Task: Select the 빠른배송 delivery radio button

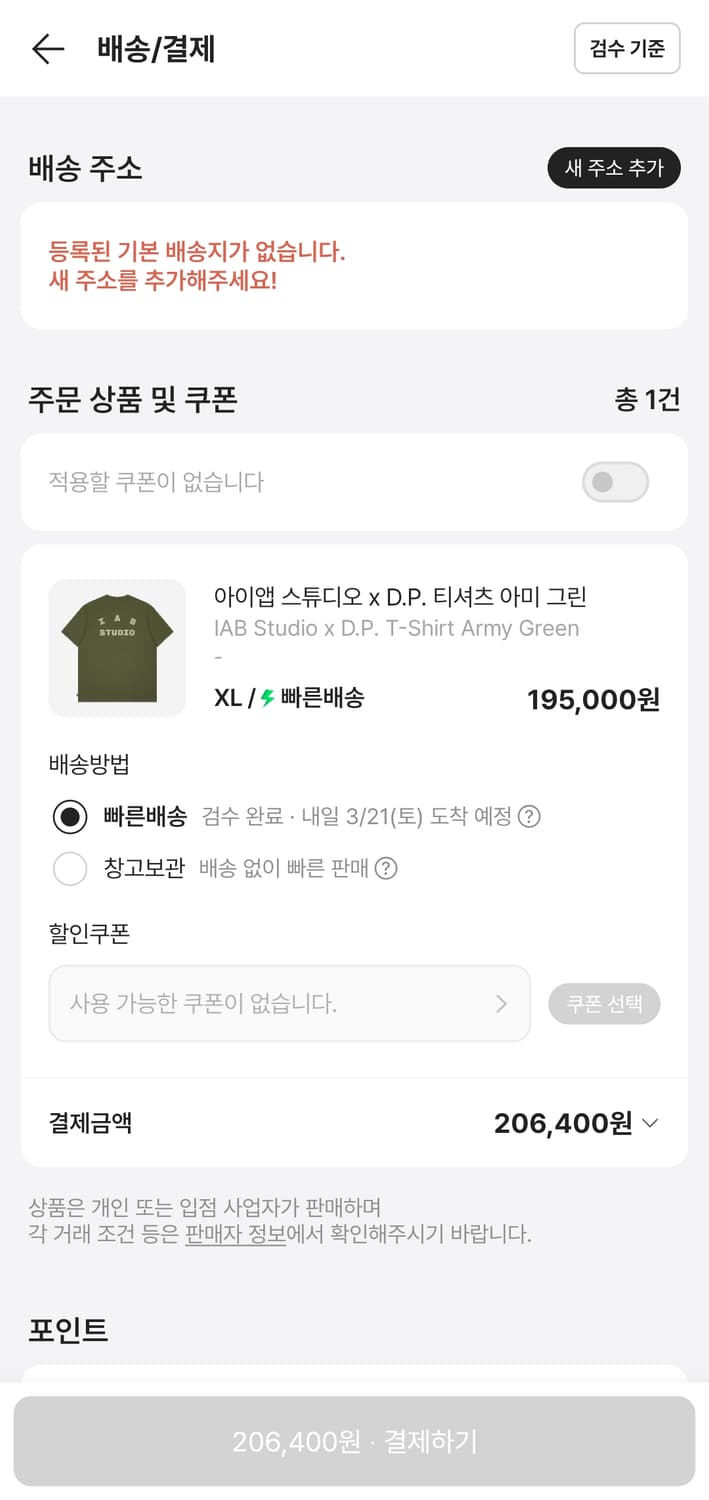Action: point(70,817)
